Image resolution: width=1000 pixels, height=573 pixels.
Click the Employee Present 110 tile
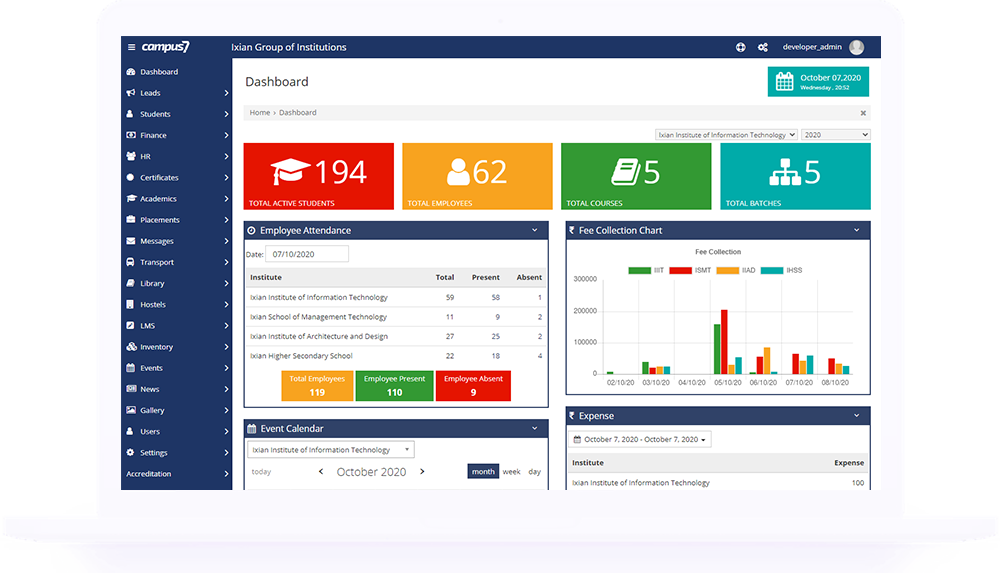click(394, 385)
